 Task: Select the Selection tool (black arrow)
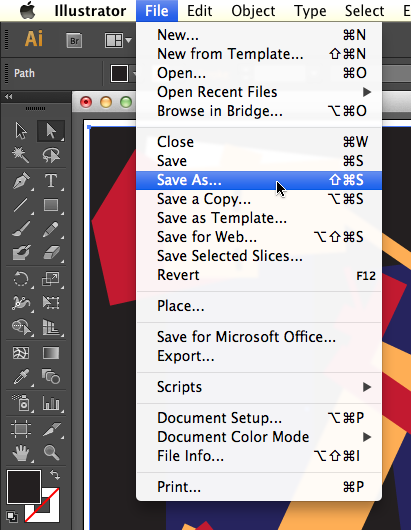21,131
